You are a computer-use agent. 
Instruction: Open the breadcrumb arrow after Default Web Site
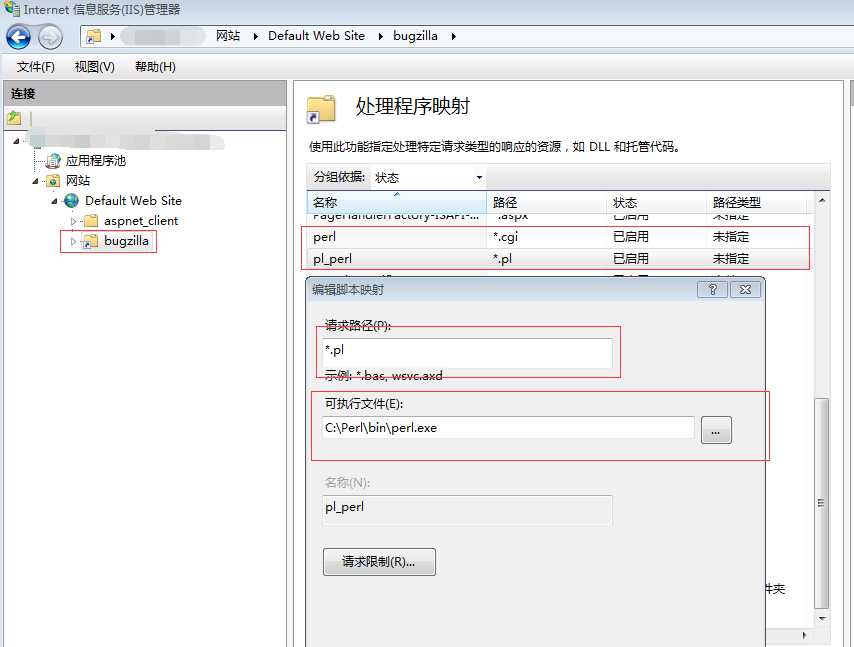pyautogui.click(x=381, y=36)
